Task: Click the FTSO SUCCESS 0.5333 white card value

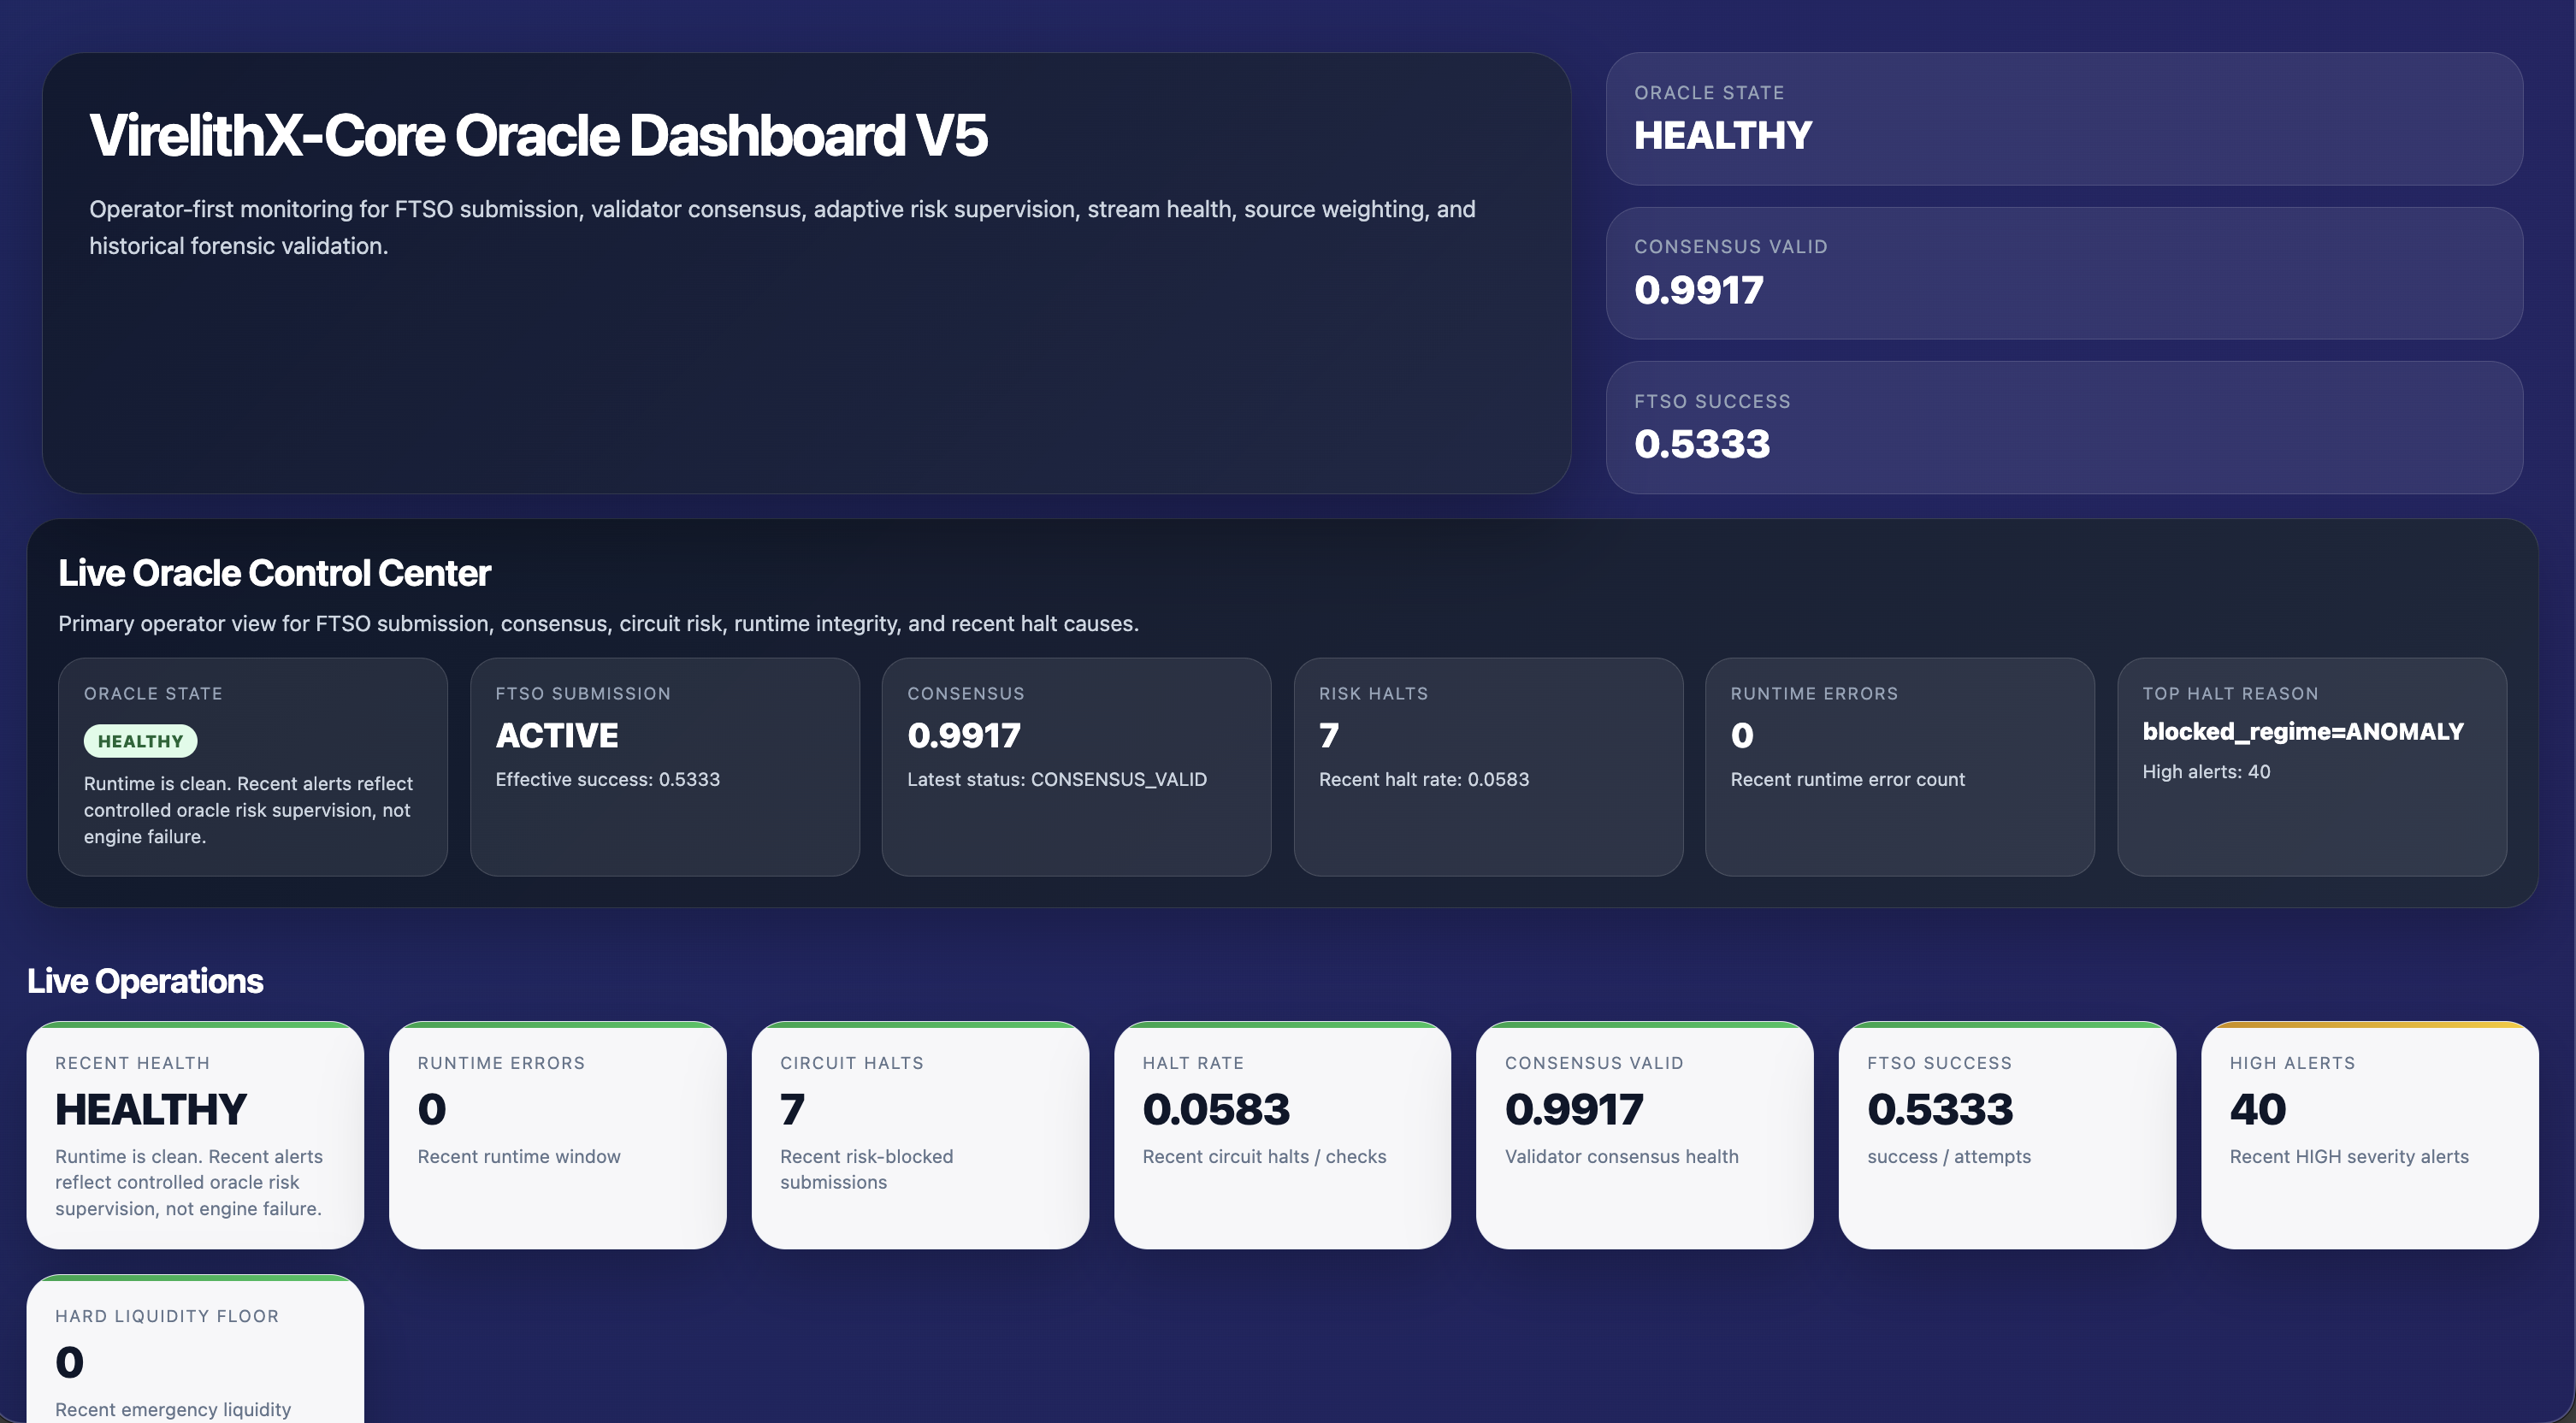Action: point(1940,1109)
